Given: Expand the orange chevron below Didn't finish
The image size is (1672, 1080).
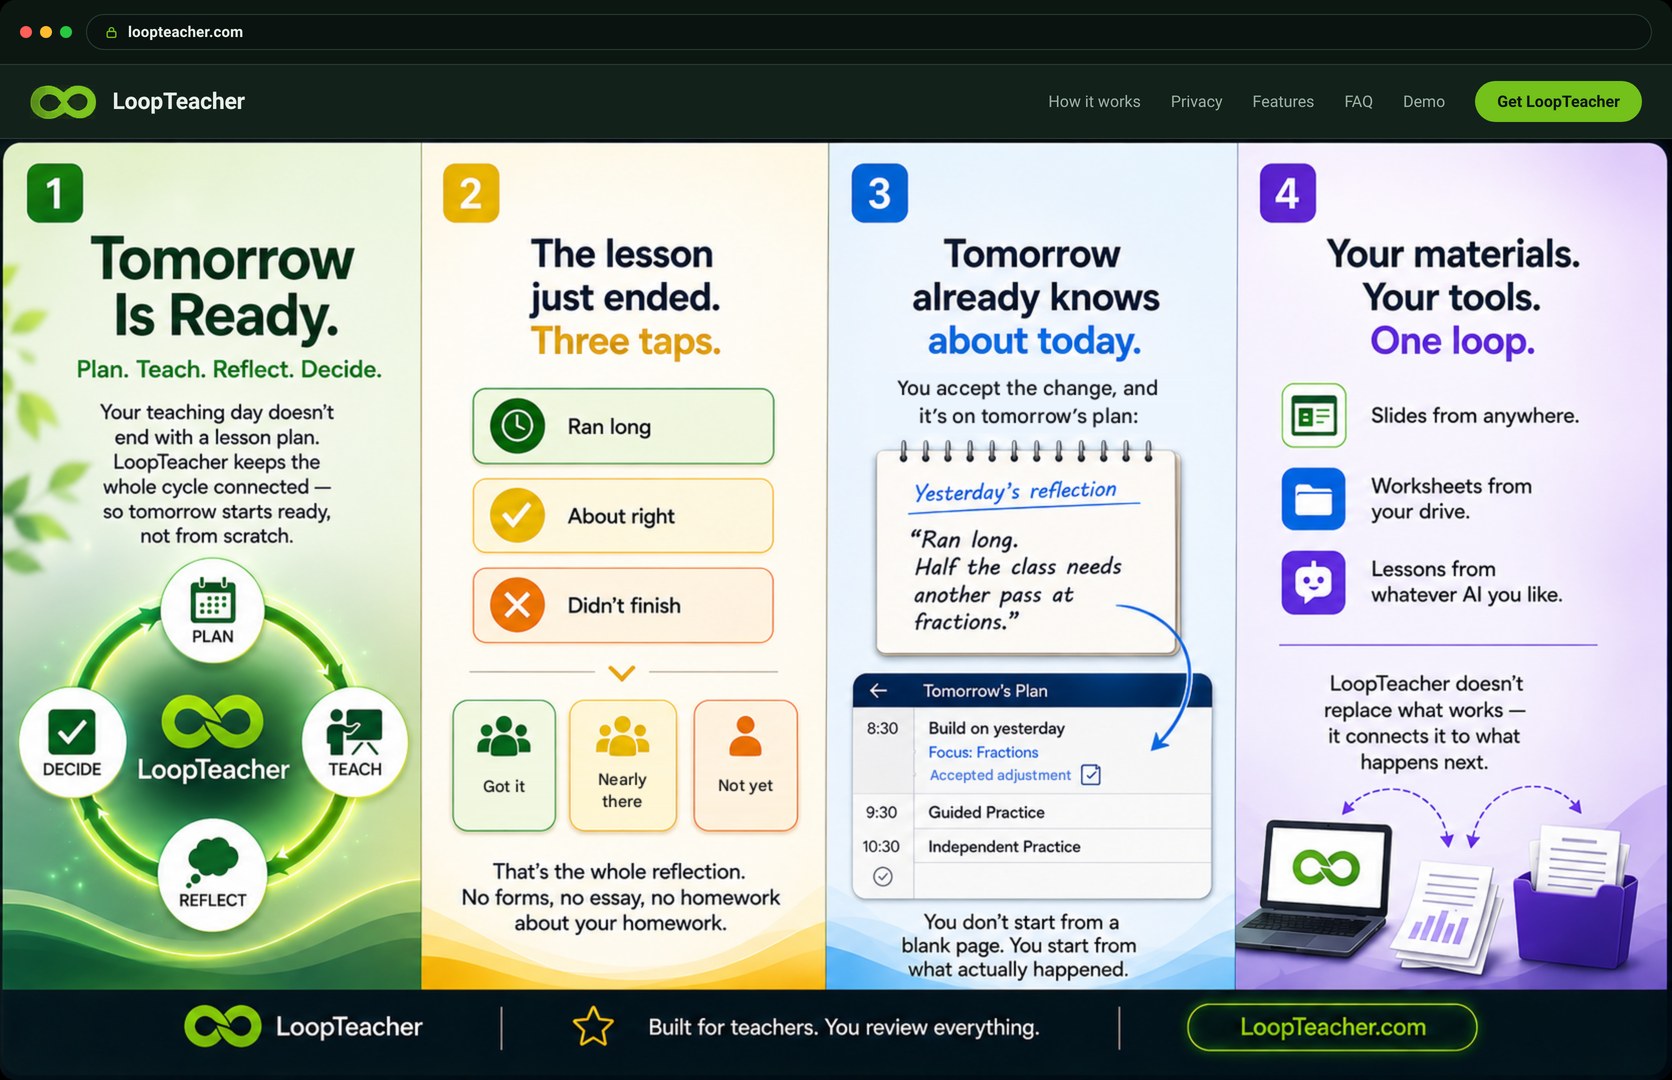Looking at the screenshot, I should click(622, 673).
